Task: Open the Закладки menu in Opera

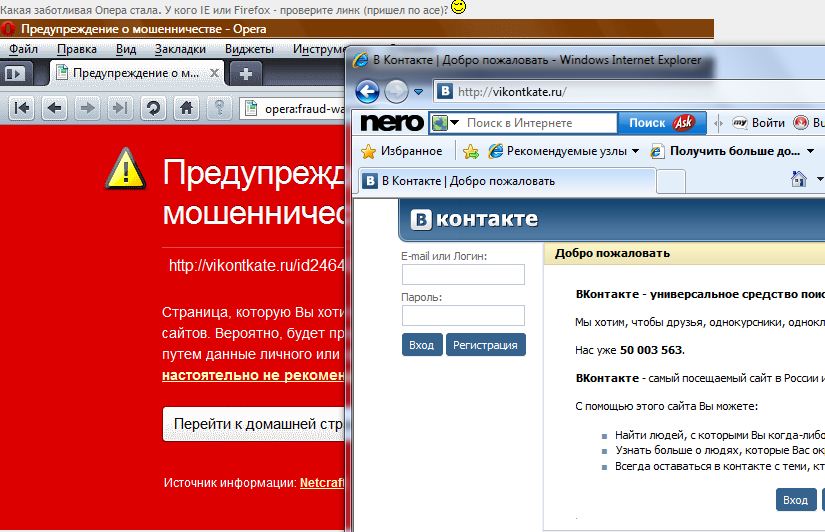Action: coord(180,49)
